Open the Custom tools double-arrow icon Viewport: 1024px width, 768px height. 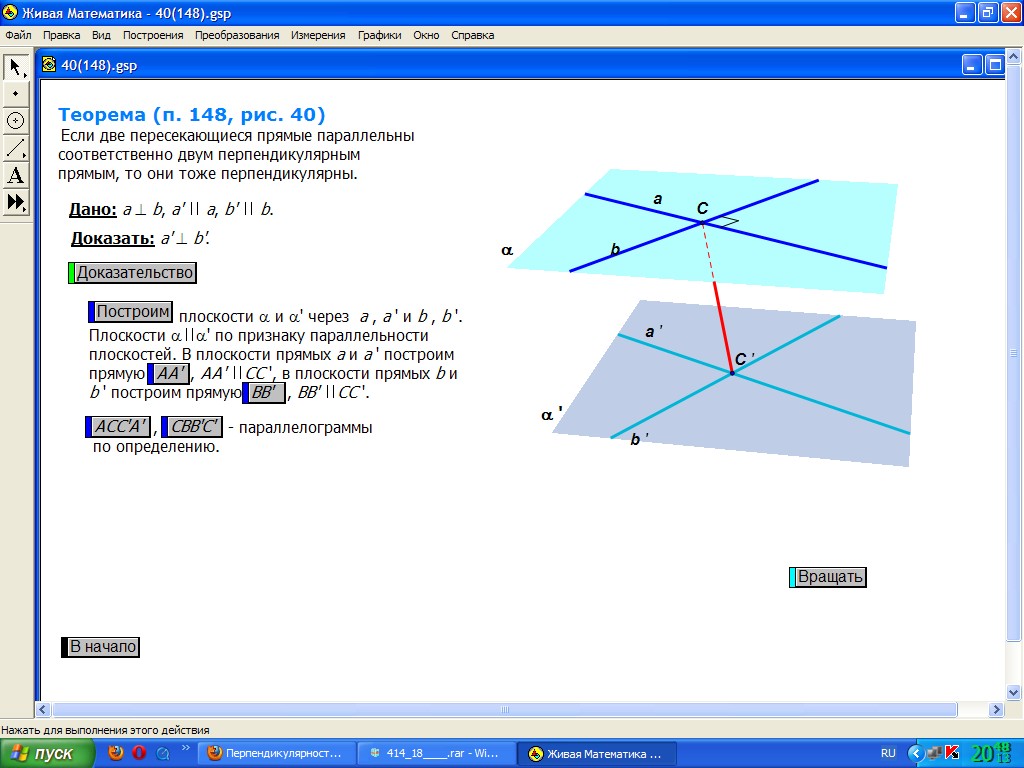pyautogui.click(x=16, y=203)
